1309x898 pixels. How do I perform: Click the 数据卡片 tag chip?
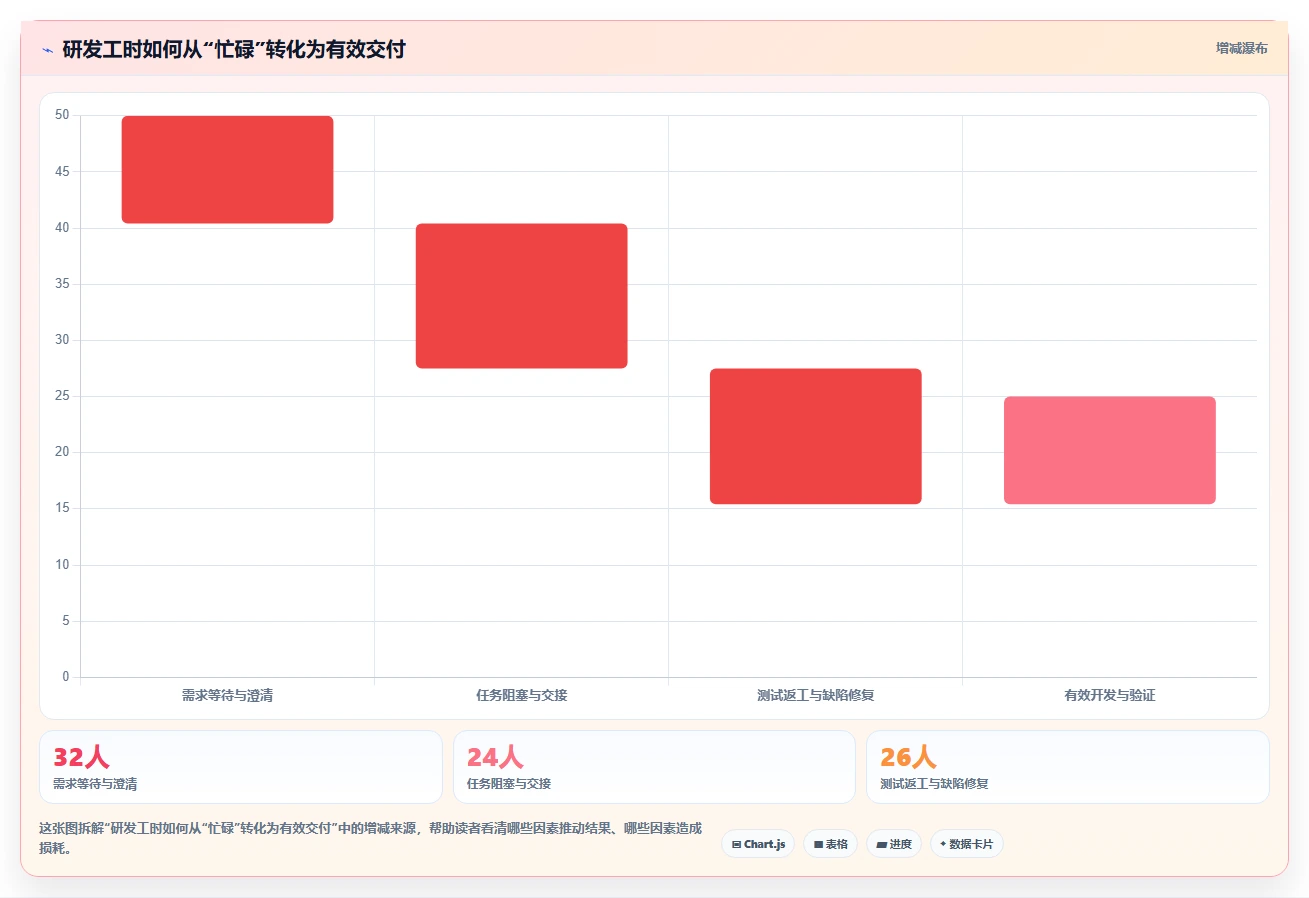tap(966, 844)
